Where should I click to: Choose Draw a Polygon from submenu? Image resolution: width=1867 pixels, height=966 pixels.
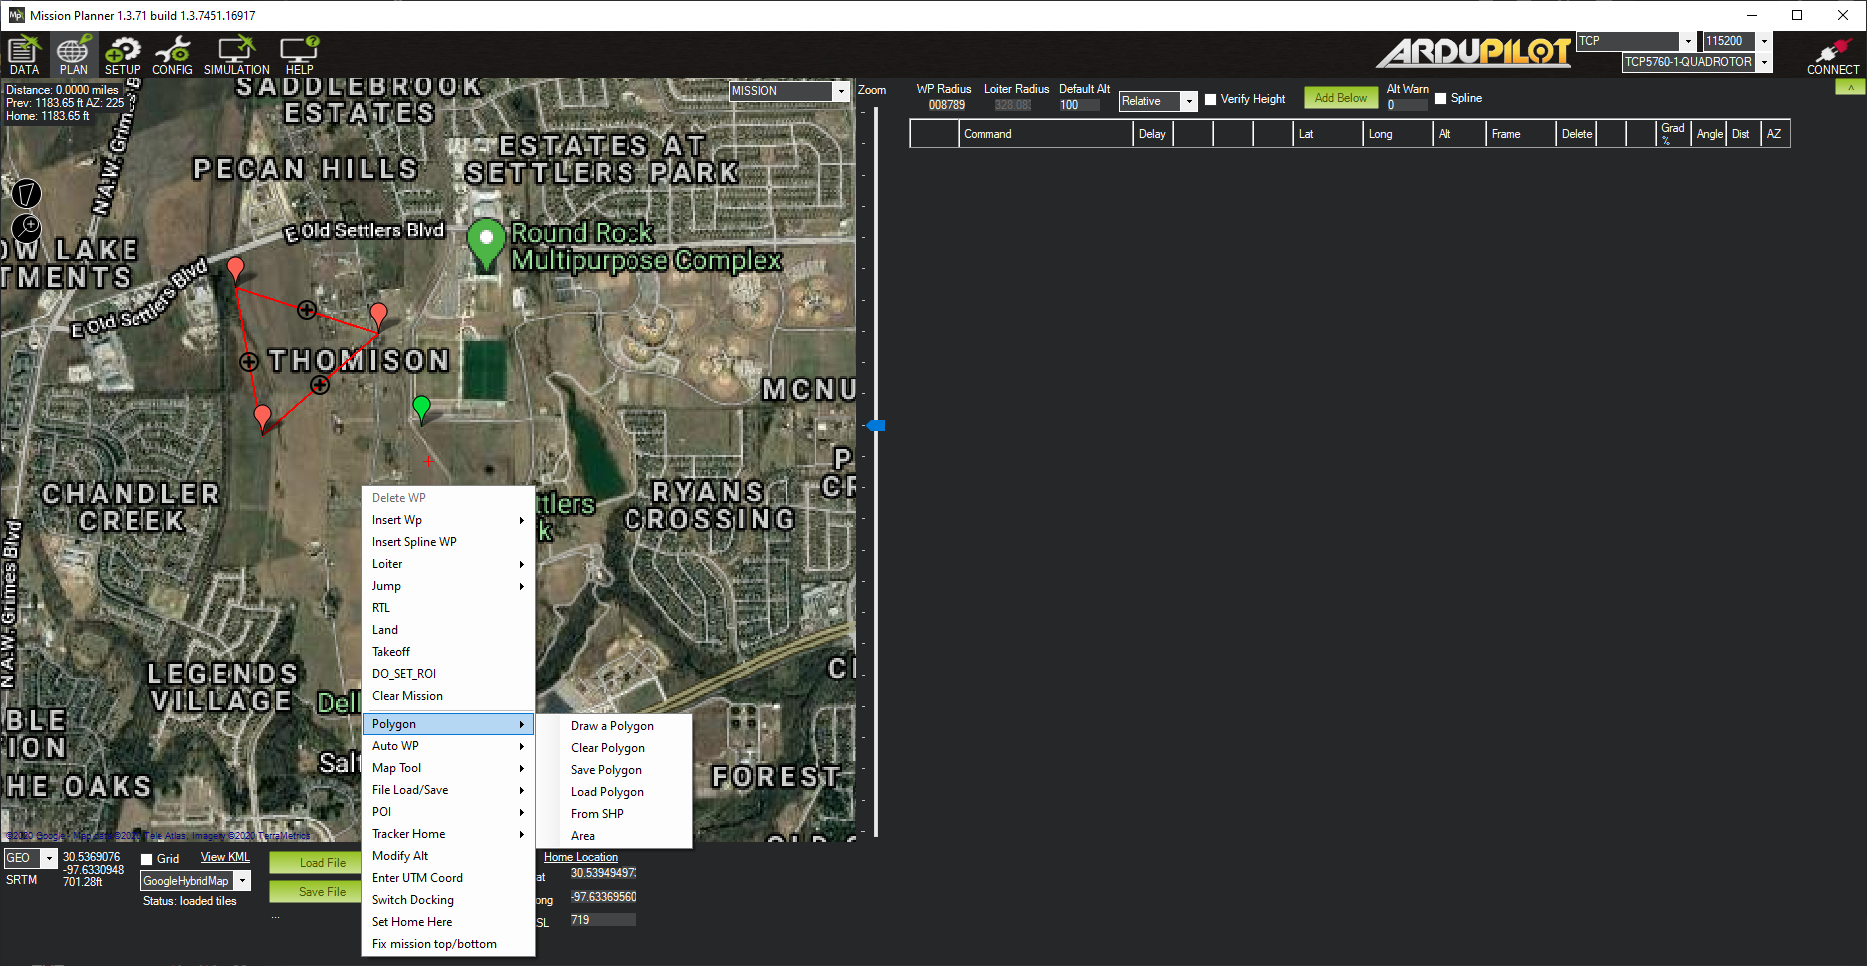(x=612, y=726)
